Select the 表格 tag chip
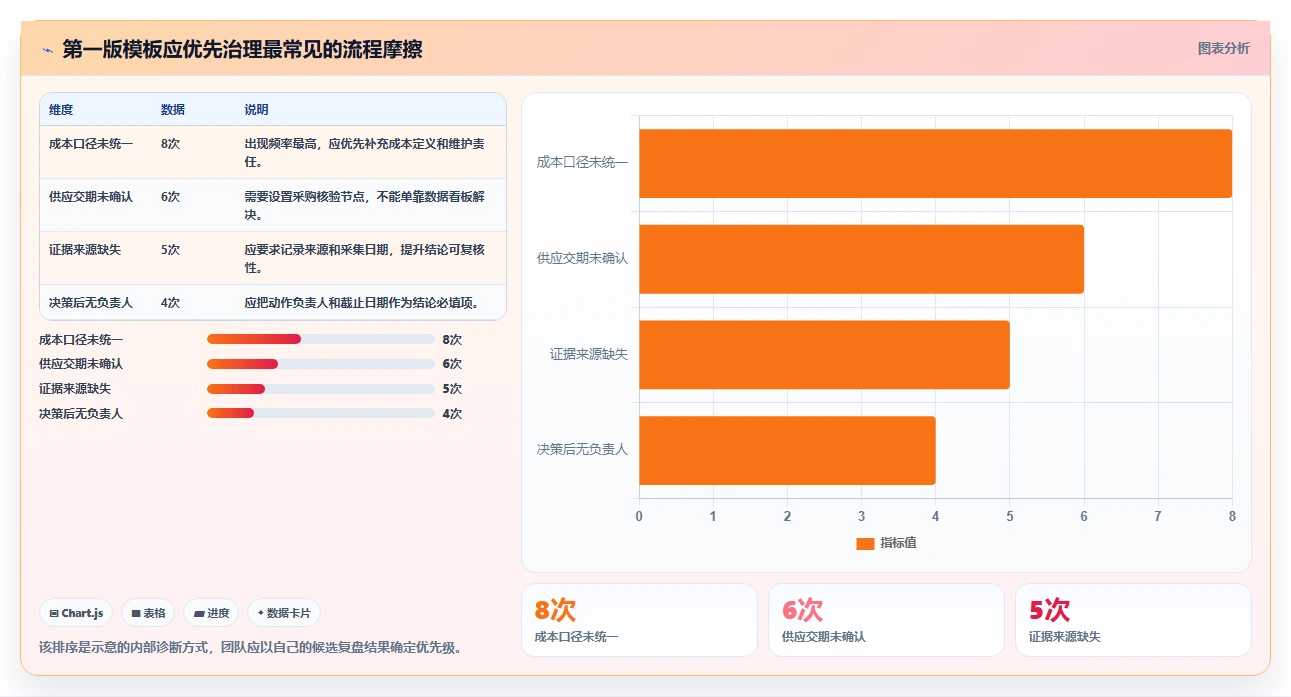This screenshot has width=1291, height=697. (148, 613)
